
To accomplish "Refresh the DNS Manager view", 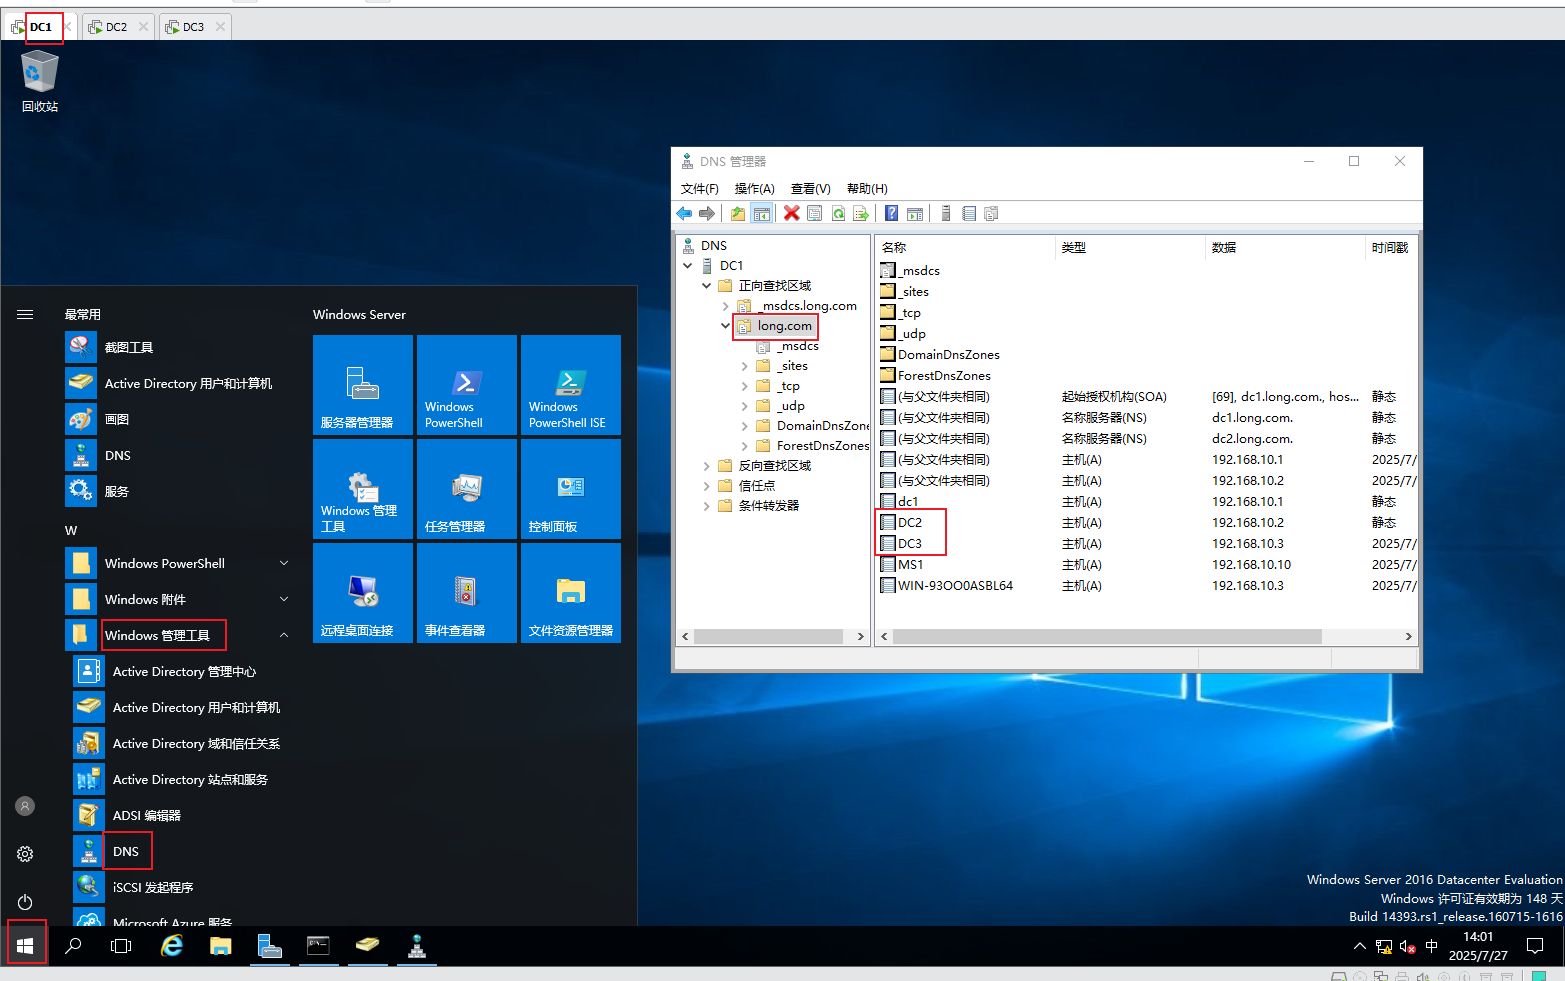I will (x=838, y=213).
